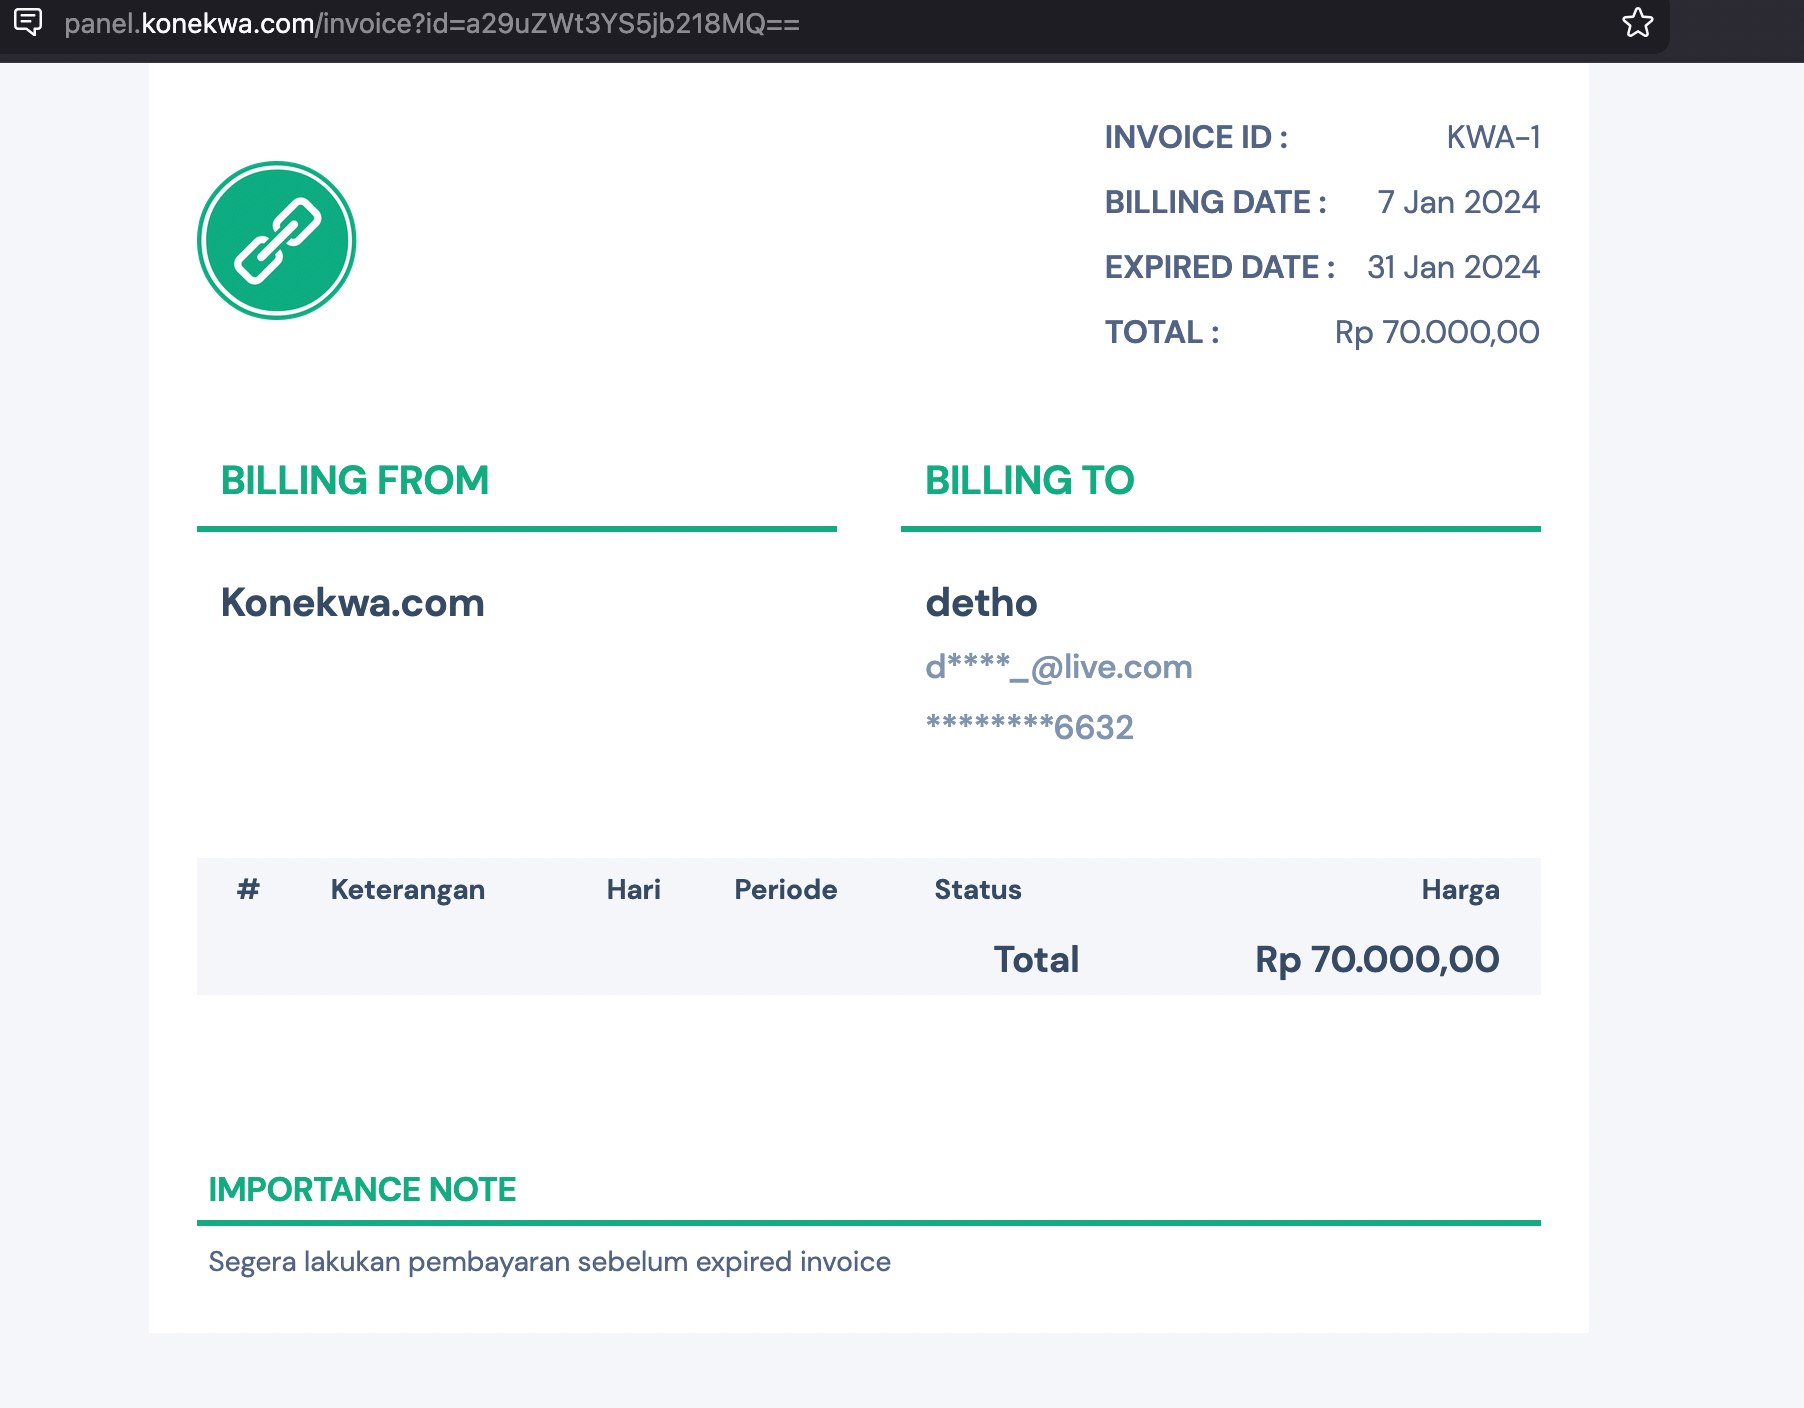Click the Periode column header
This screenshot has height=1408, width=1804.
[x=785, y=890]
